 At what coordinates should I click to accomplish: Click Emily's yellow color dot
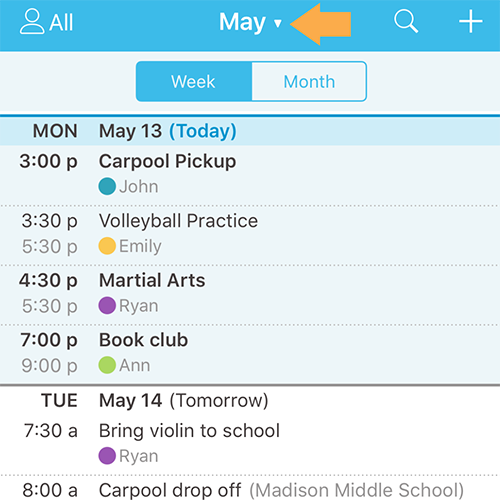(x=107, y=246)
